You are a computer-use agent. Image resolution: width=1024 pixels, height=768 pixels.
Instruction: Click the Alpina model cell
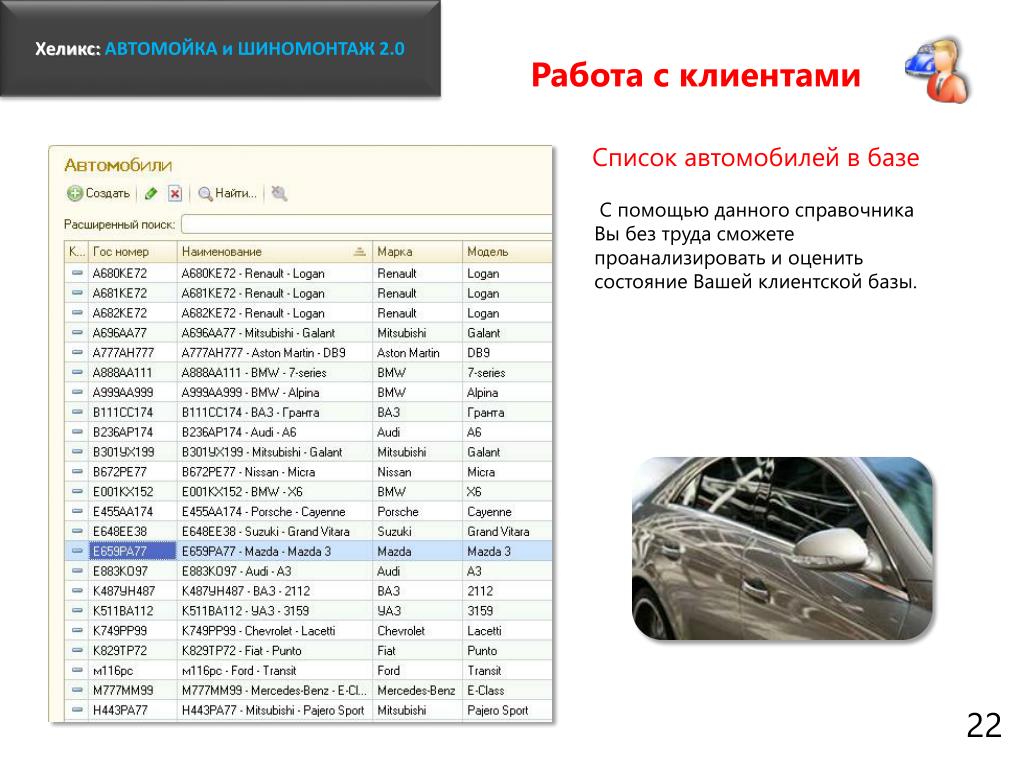507,392
